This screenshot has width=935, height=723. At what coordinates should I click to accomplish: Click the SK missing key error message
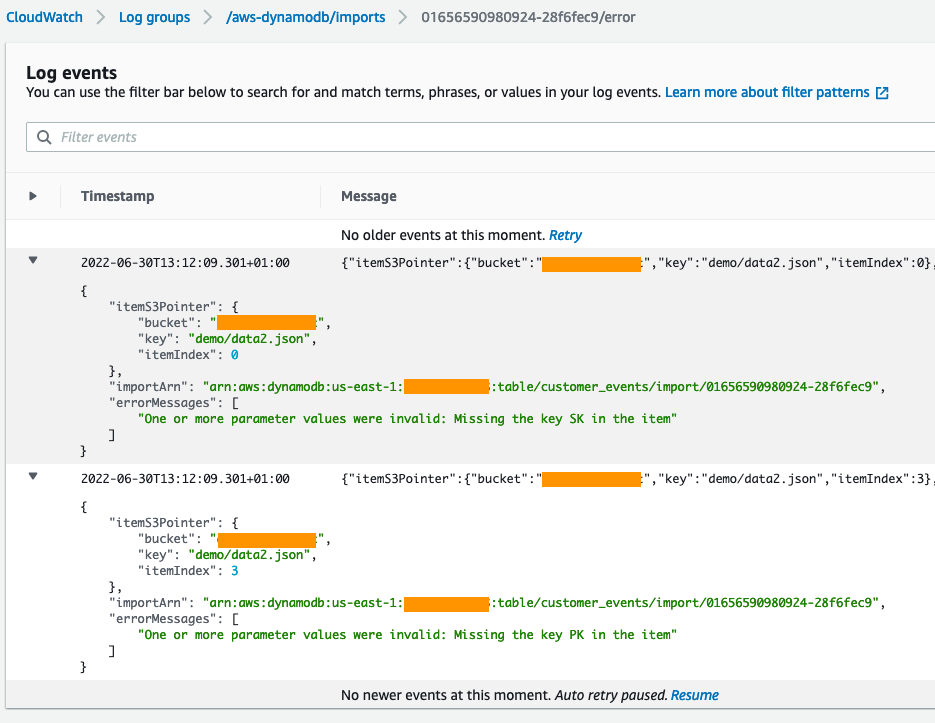(407, 419)
